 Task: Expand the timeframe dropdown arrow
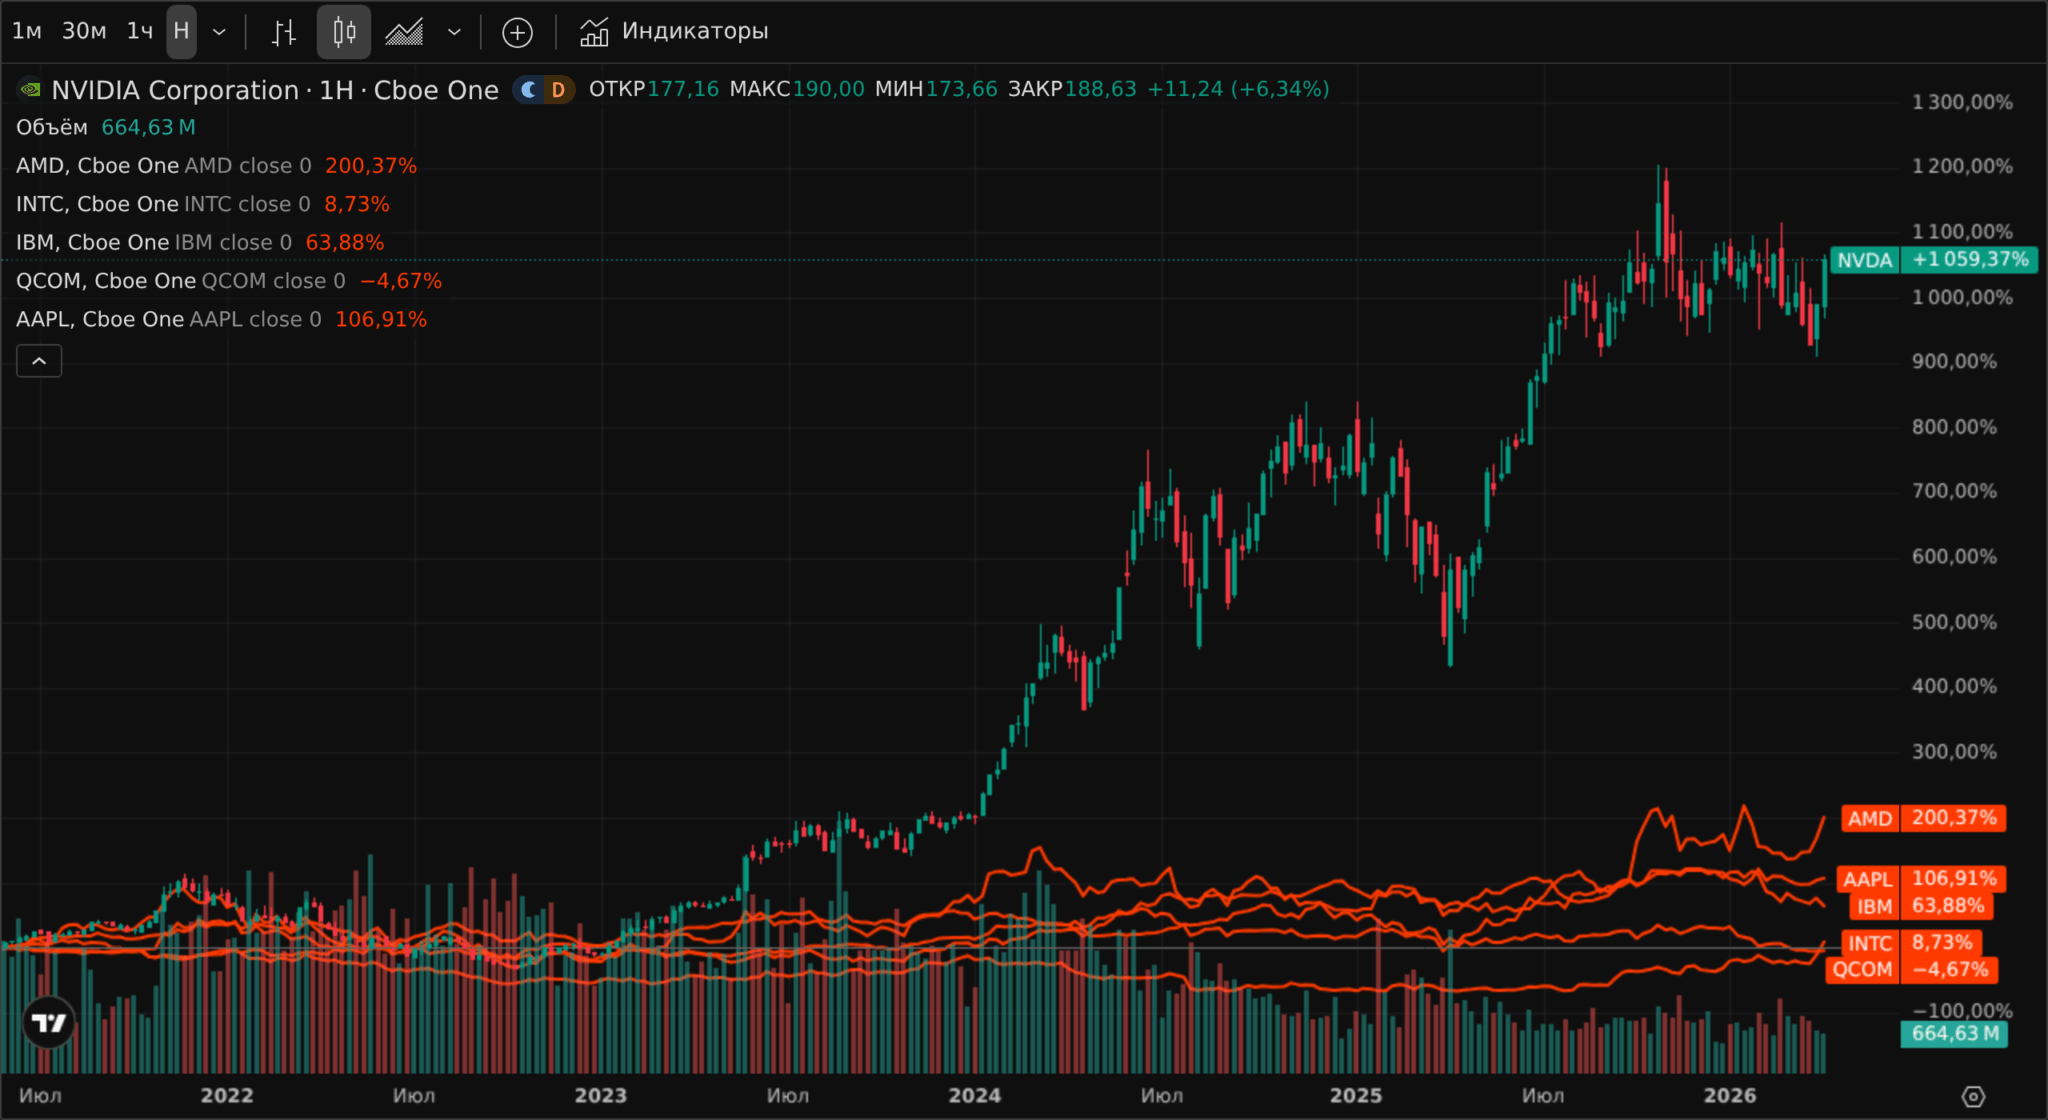tap(219, 32)
